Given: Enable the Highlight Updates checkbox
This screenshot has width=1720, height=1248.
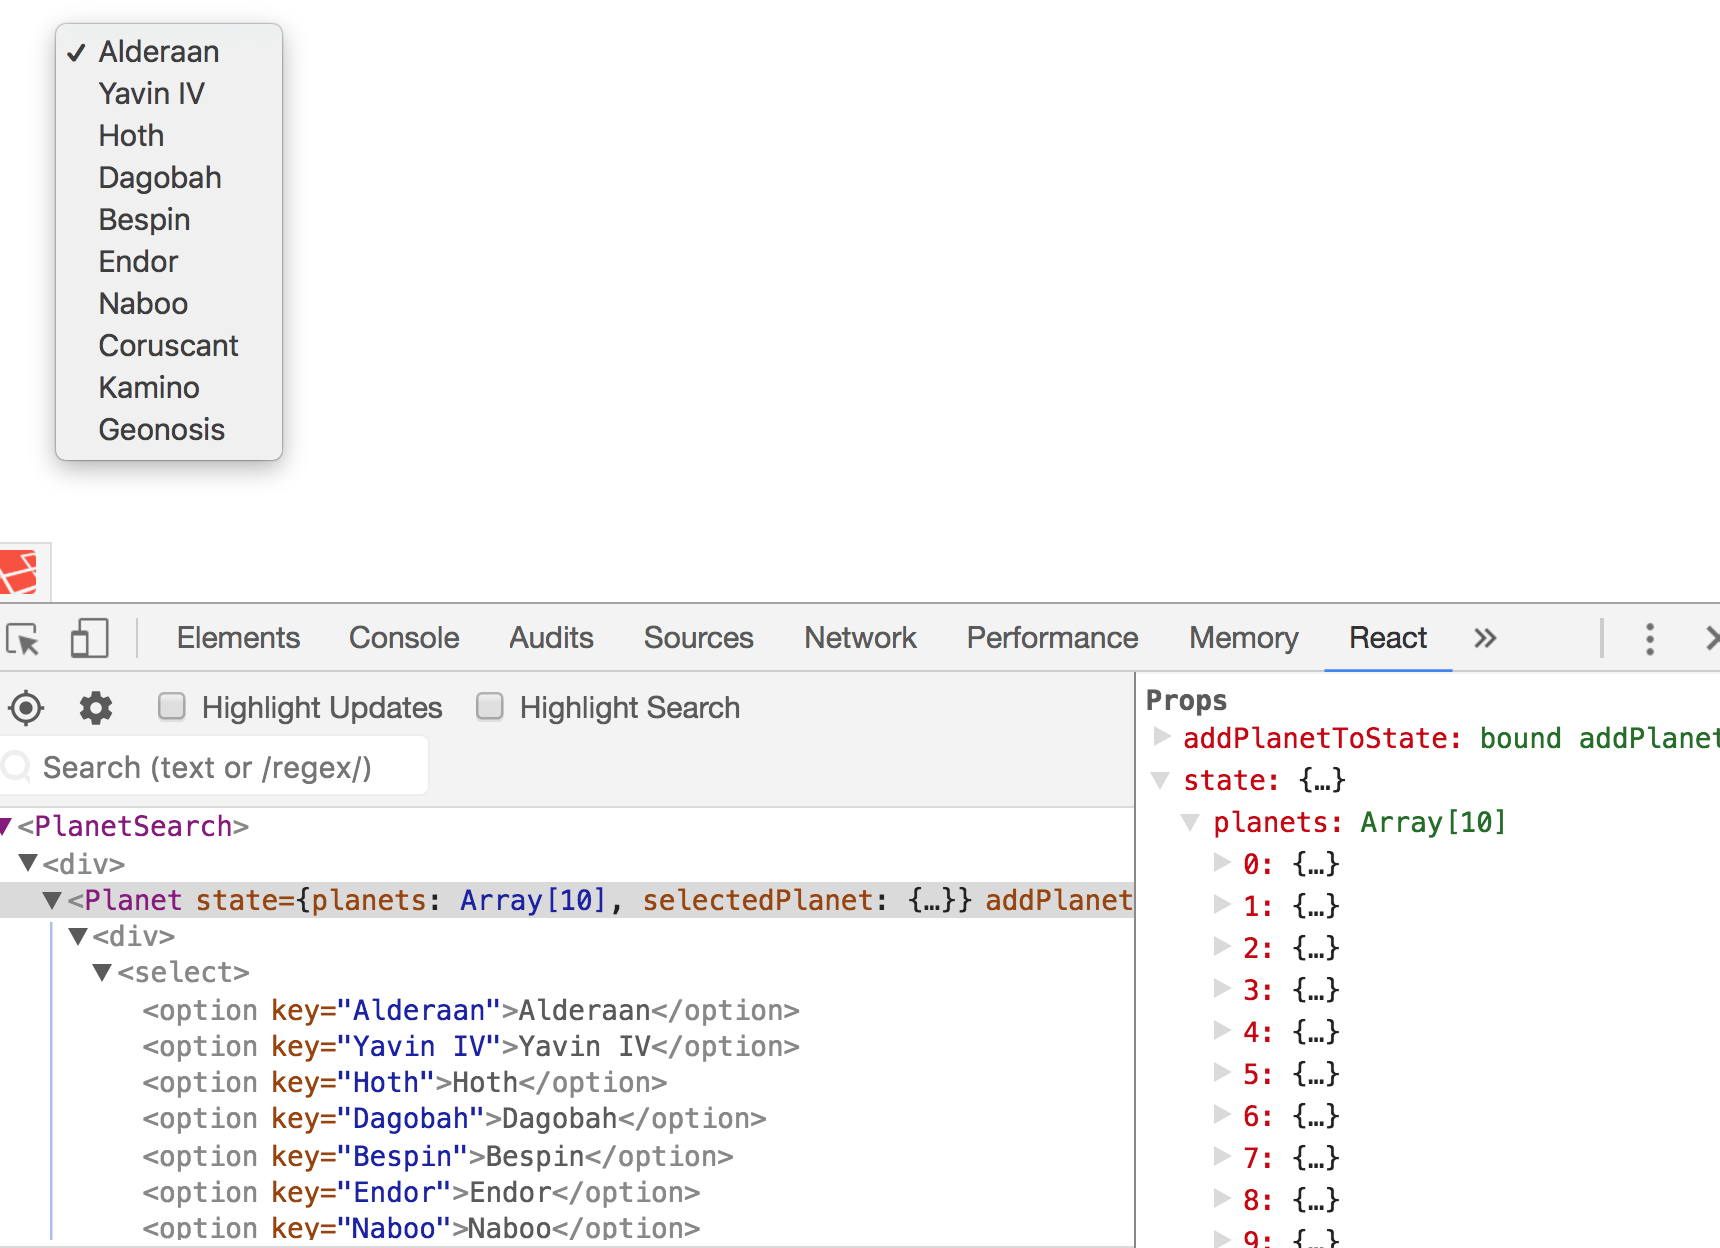Looking at the screenshot, I should (x=171, y=706).
